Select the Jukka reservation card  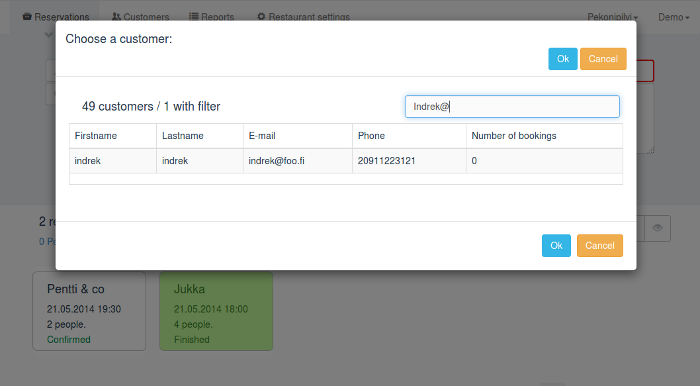pyautogui.click(x=216, y=311)
